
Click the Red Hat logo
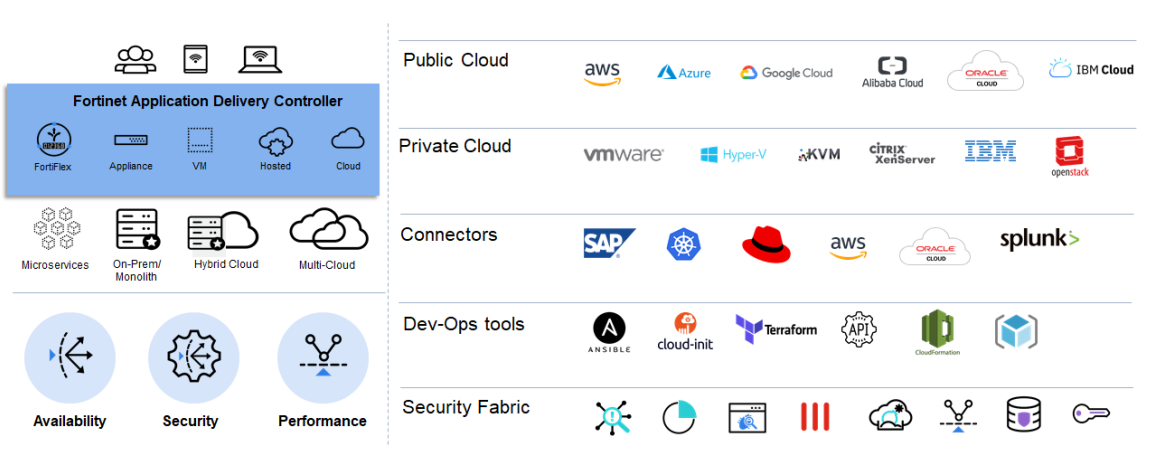766,244
